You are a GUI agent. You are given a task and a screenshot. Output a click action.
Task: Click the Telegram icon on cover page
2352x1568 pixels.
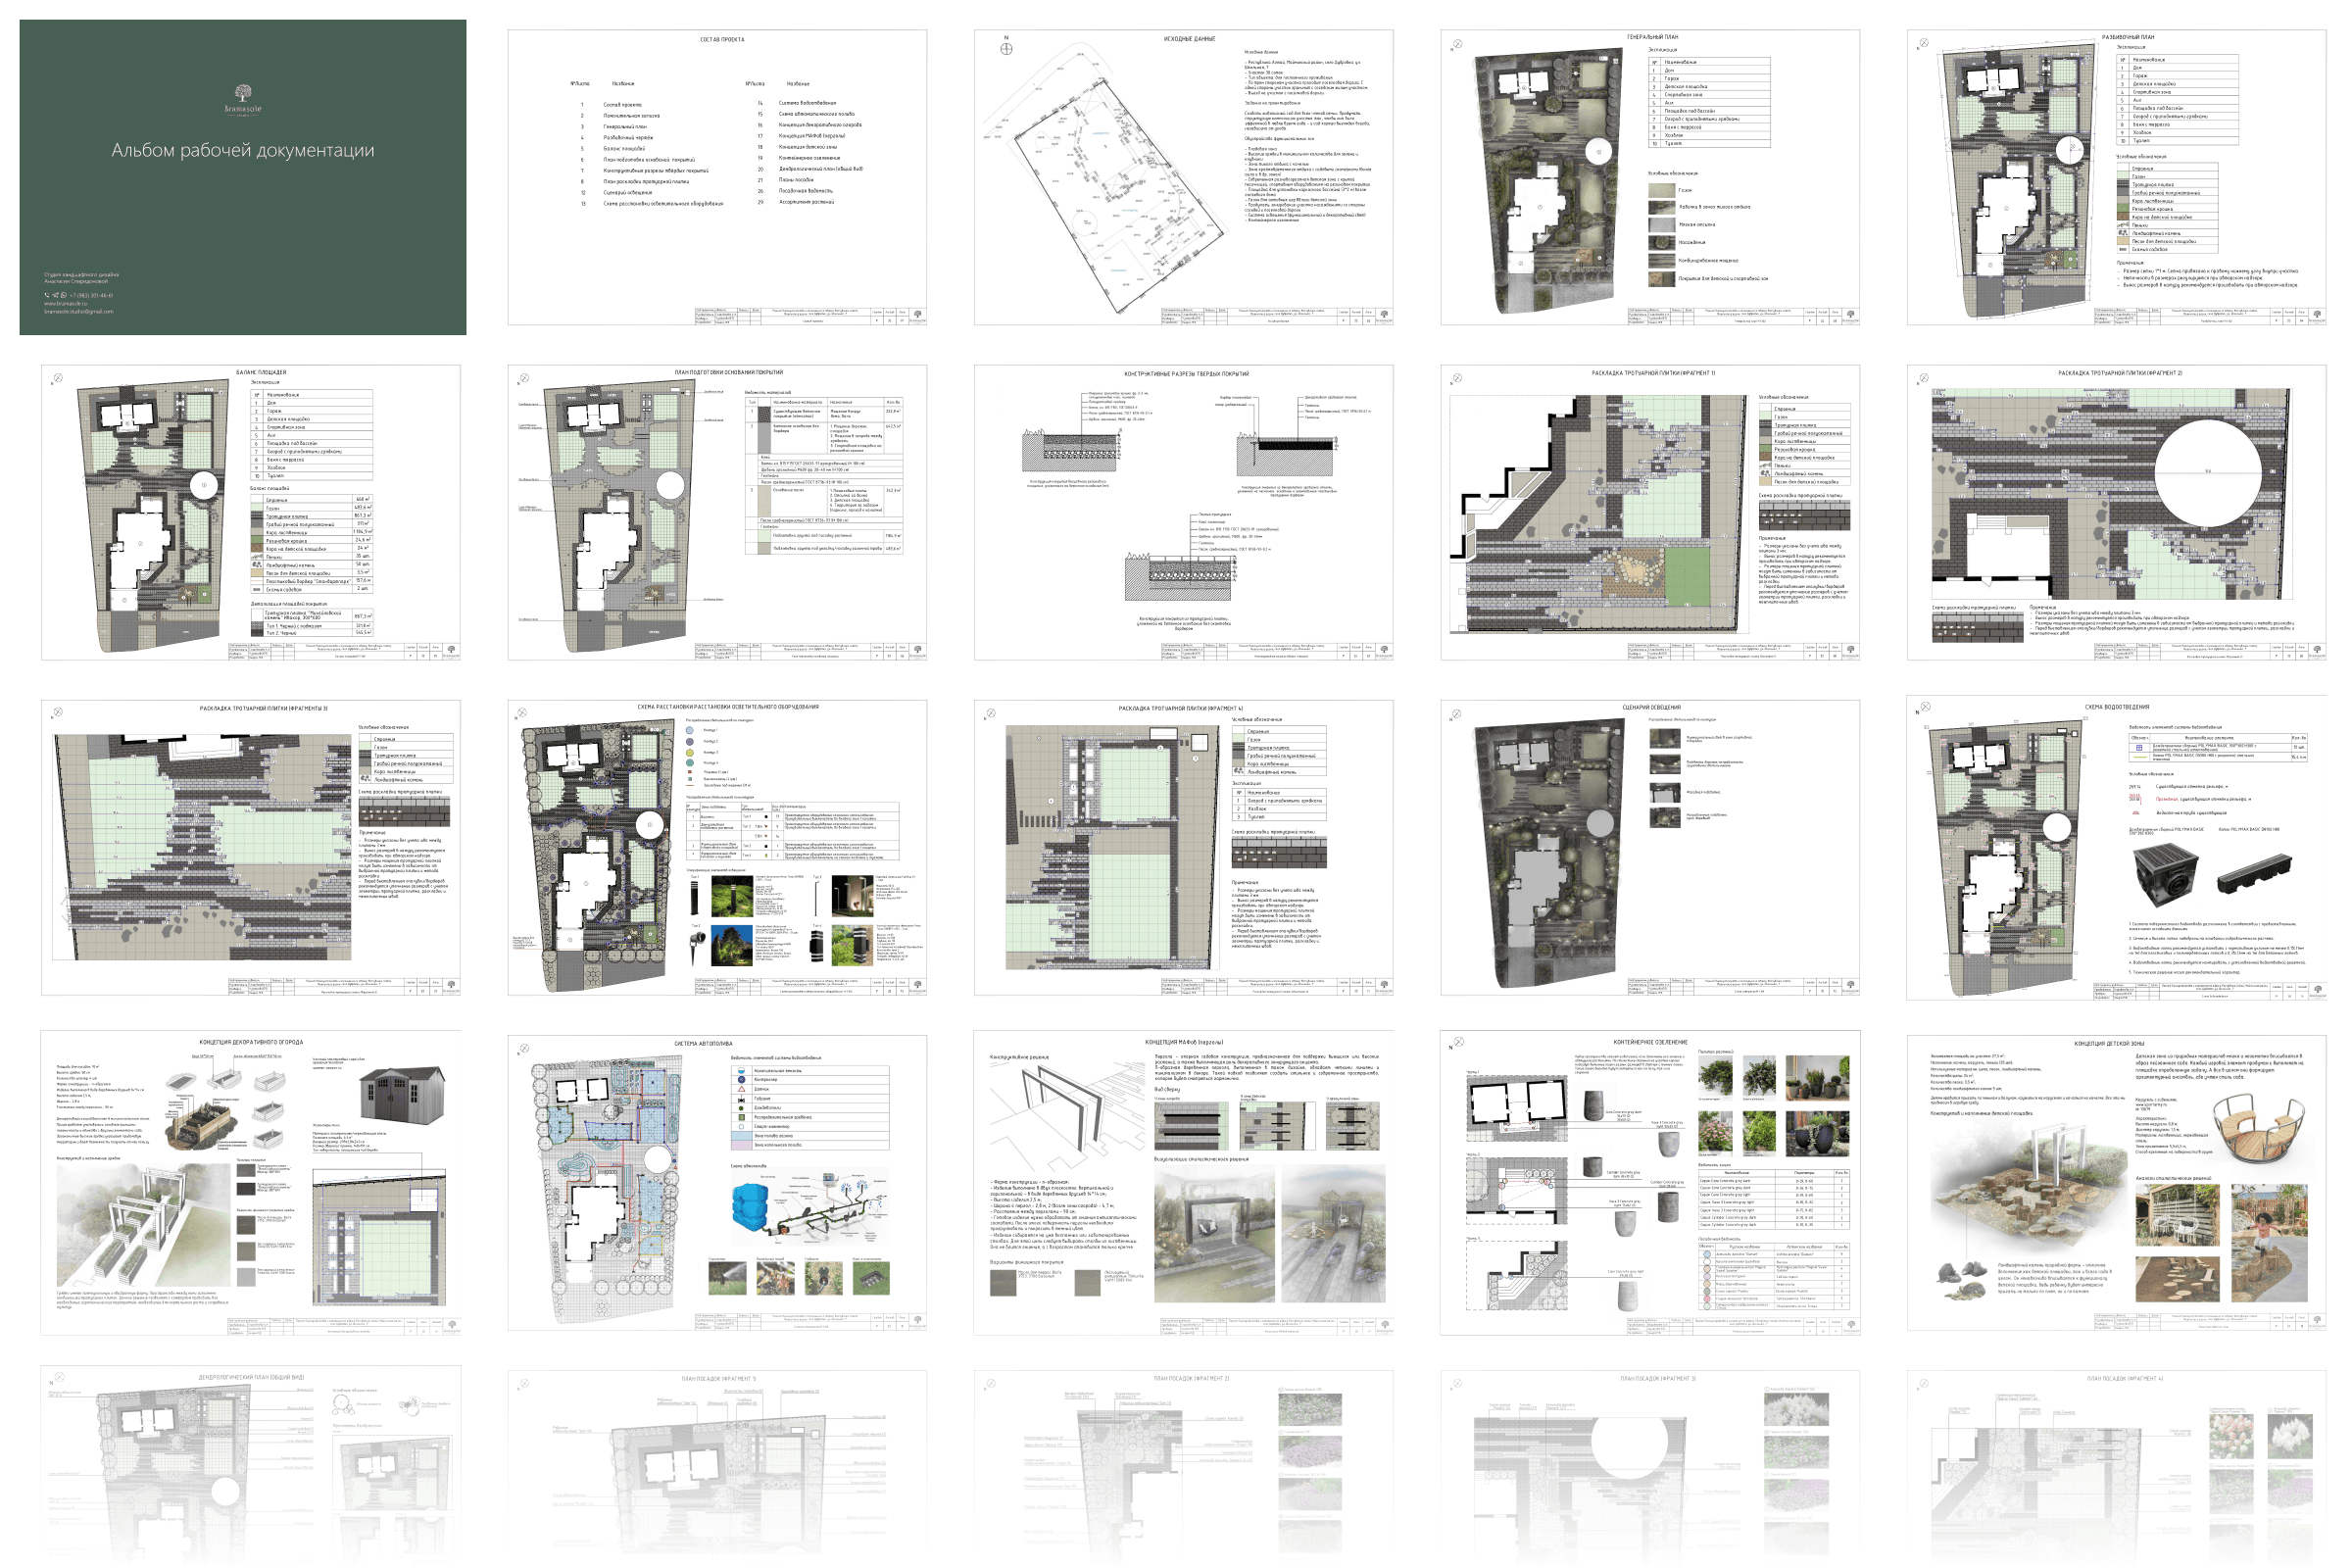coord(56,295)
